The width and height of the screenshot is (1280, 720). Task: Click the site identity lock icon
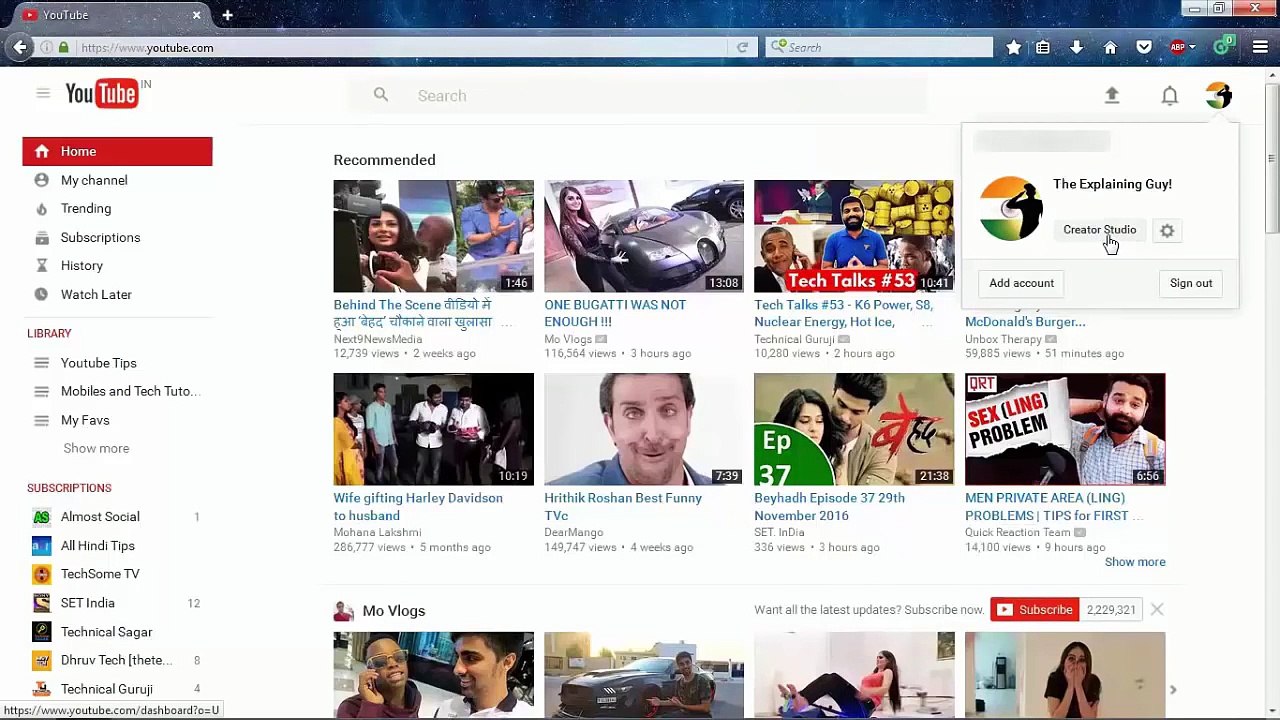(64, 47)
